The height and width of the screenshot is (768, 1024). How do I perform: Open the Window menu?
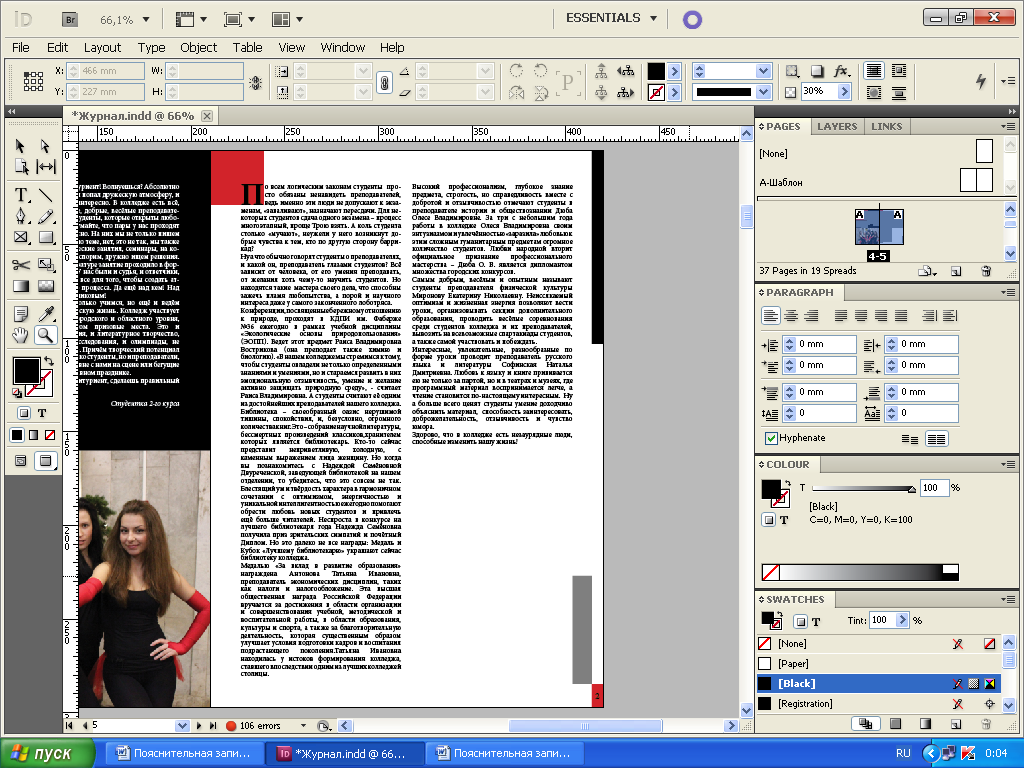click(343, 48)
